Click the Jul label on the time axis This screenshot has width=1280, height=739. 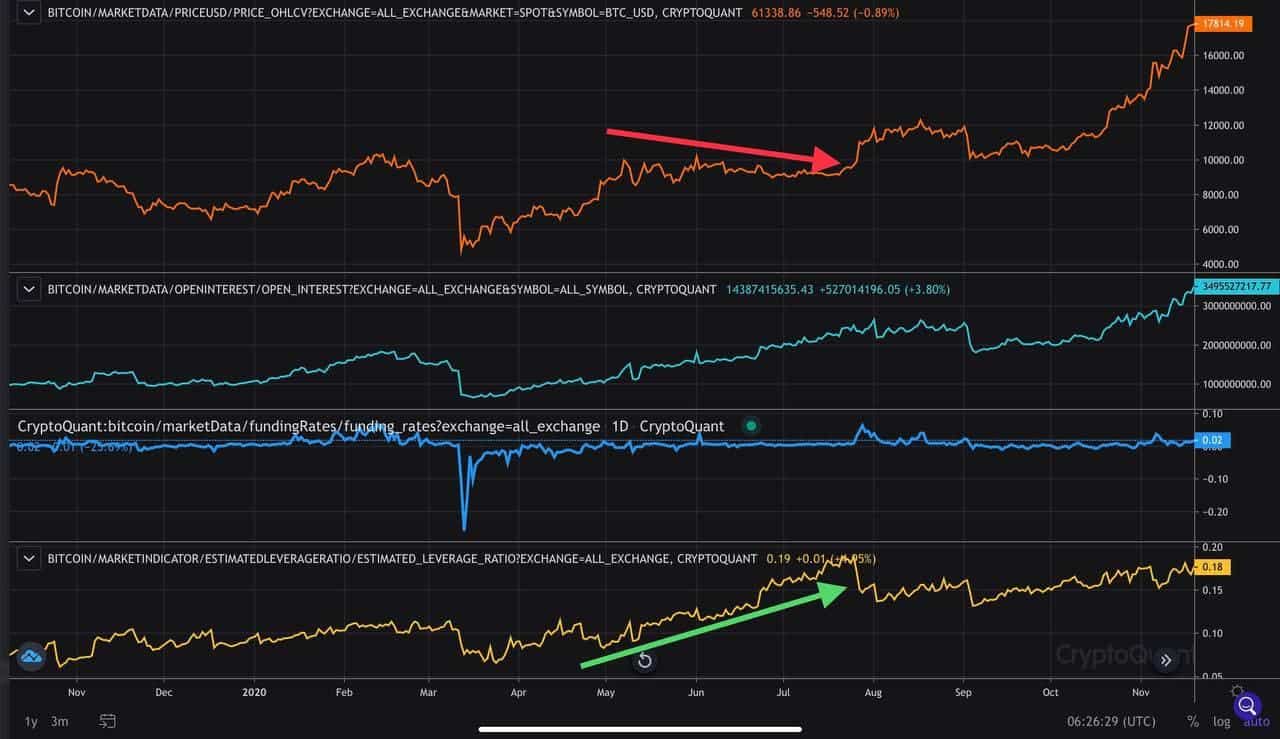click(784, 691)
